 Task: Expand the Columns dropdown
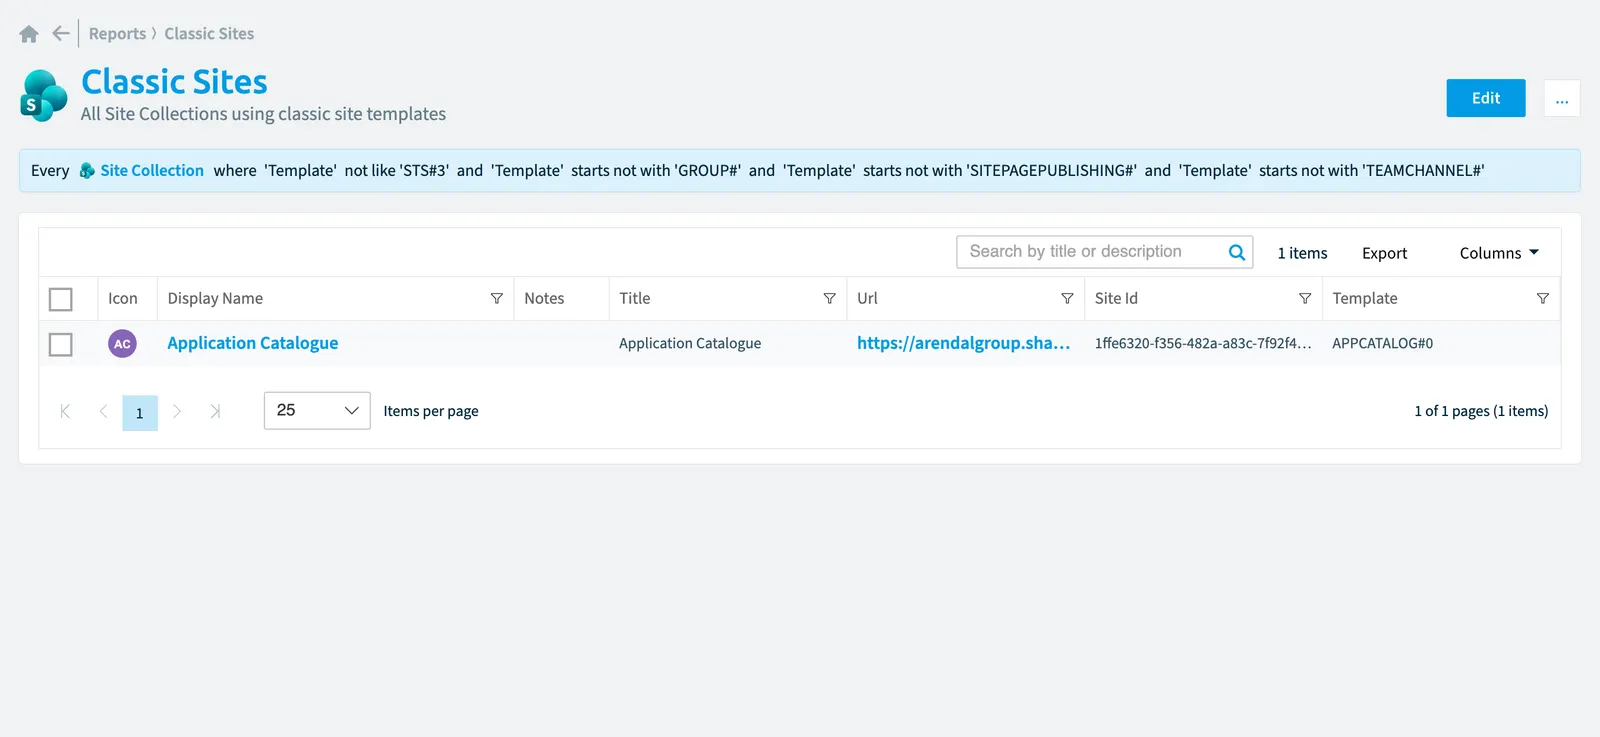coord(1499,253)
